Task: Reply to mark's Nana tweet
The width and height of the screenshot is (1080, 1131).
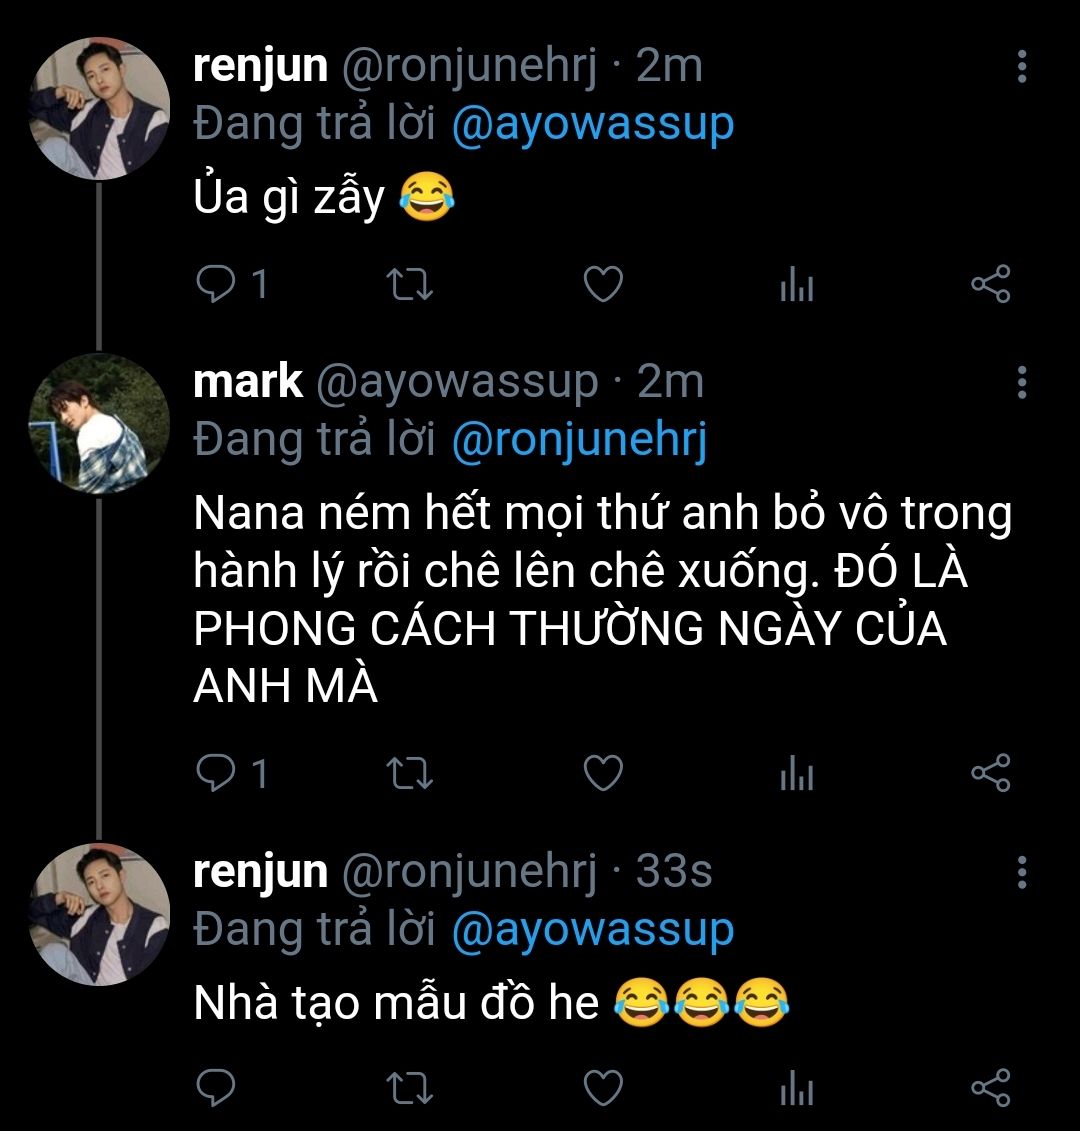Action: [x=213, y=773]
